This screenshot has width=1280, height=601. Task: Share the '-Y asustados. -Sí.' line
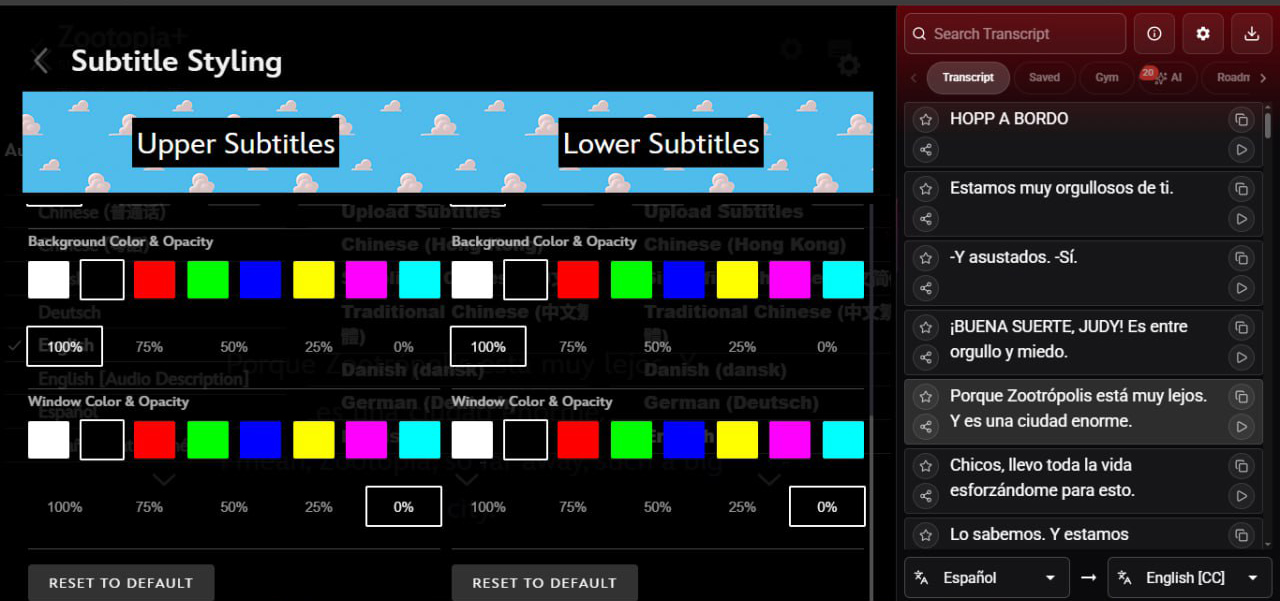click(926, 288)
